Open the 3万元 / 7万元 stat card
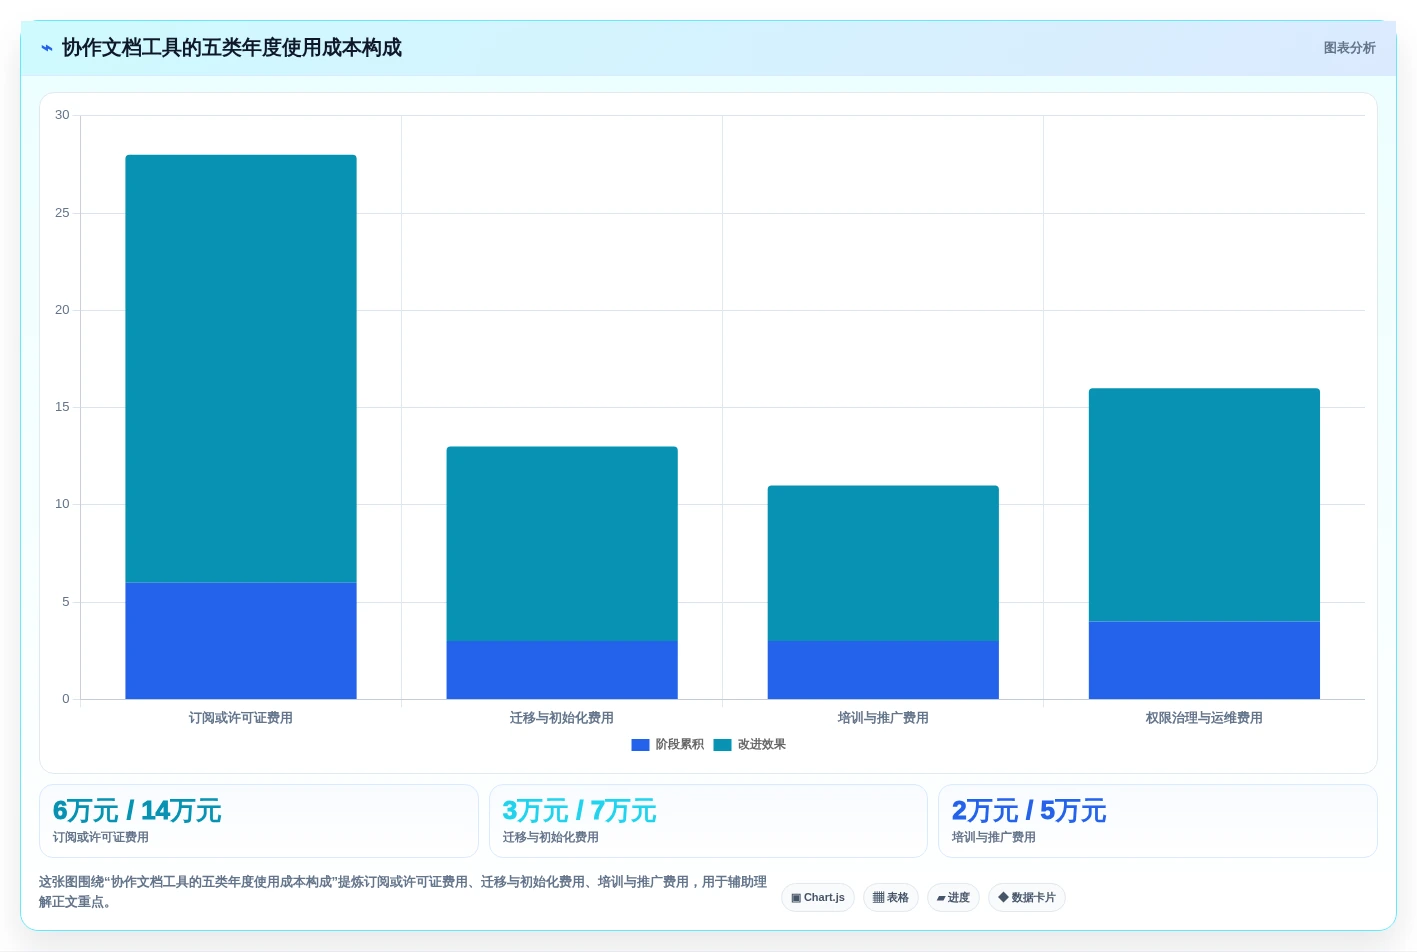The image size is (1417, 952). point(708,821)
